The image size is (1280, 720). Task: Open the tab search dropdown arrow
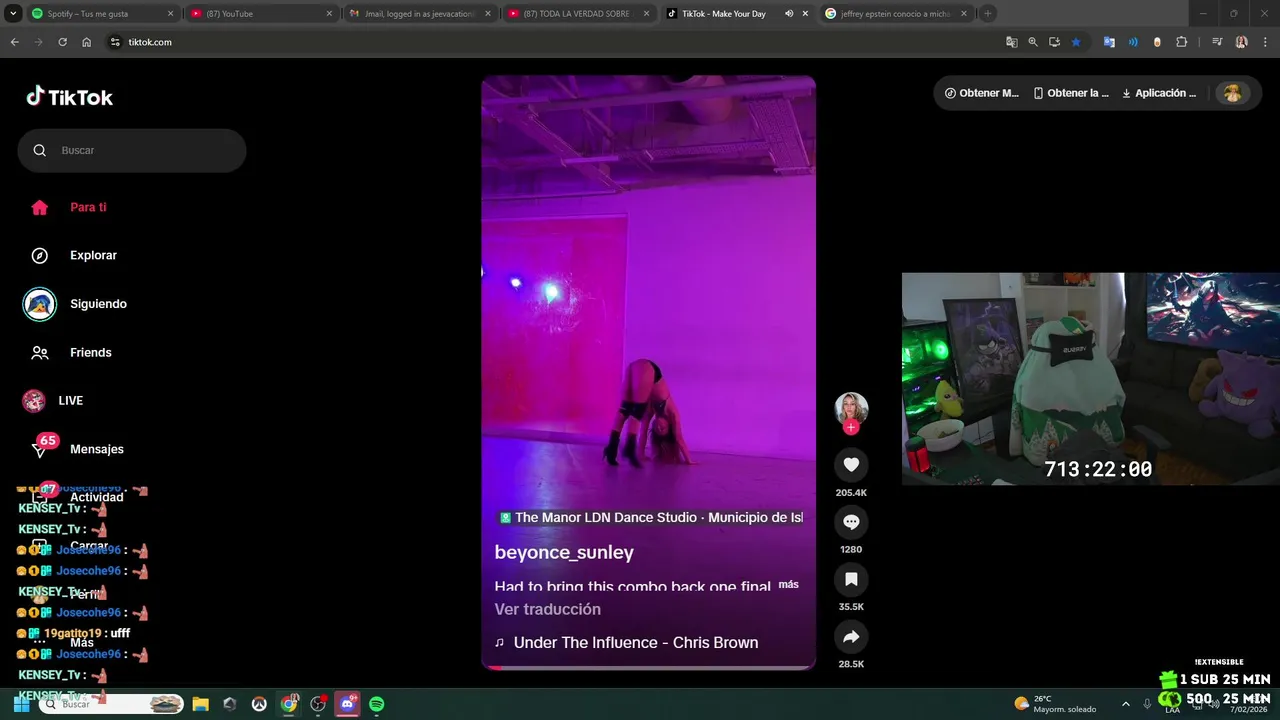point(13,14)
